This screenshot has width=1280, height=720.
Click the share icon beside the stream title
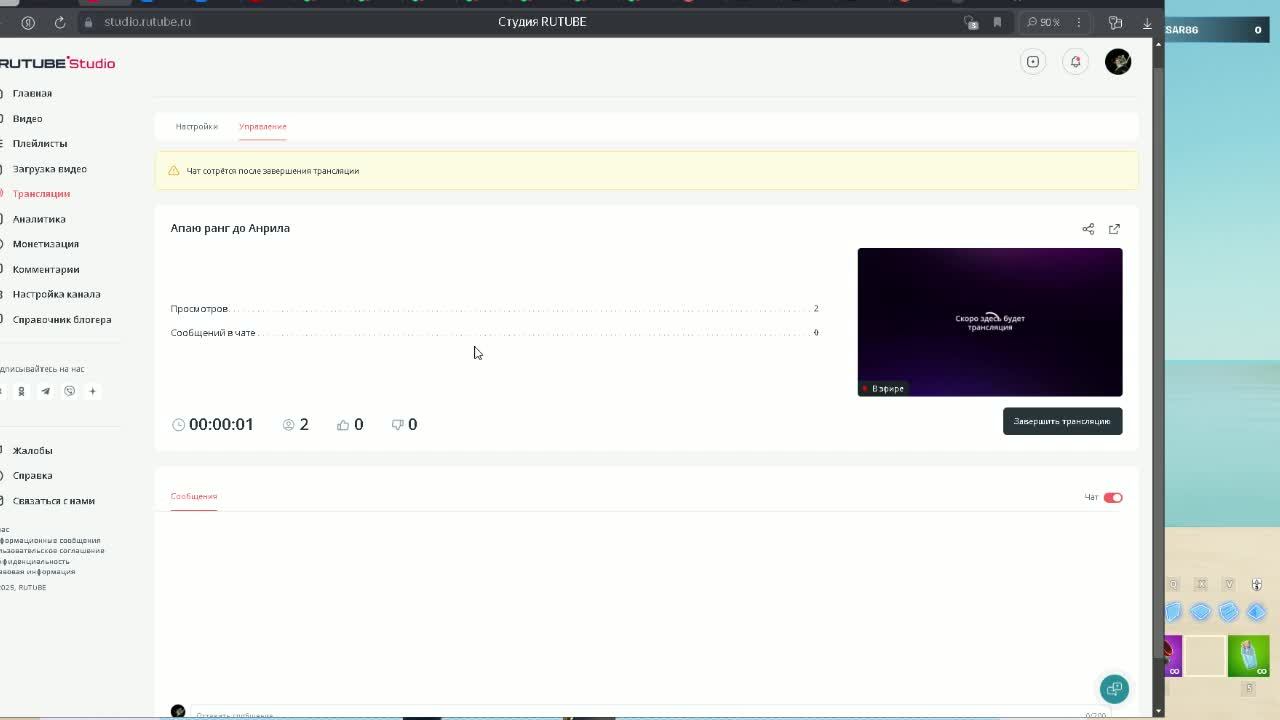pos(1088,229)
